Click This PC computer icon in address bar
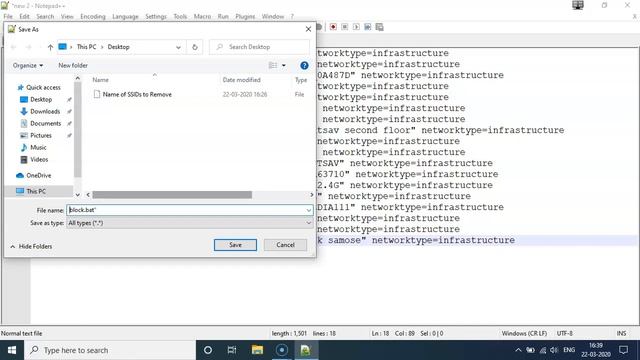This screenshot has height=360, width=640. pyautogui.click(x=62, y=47)
